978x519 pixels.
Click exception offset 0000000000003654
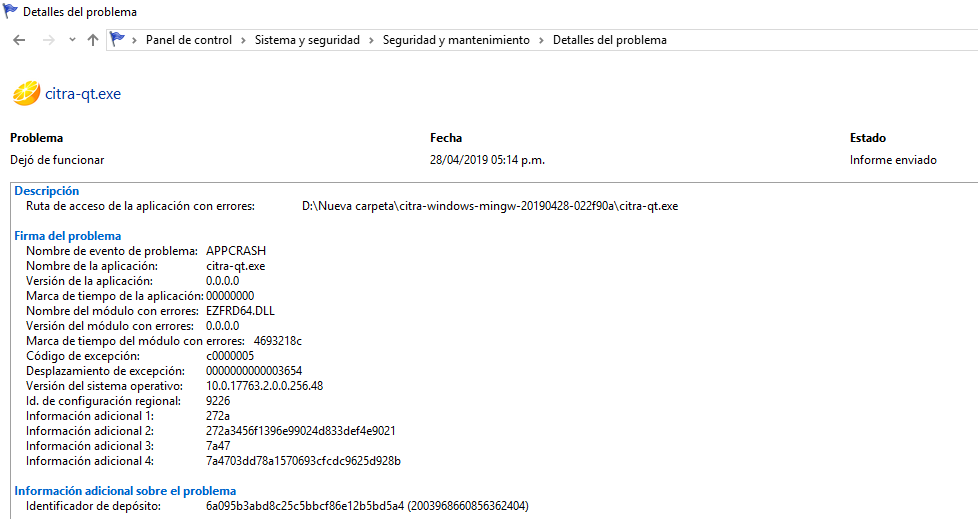(254, 371)
